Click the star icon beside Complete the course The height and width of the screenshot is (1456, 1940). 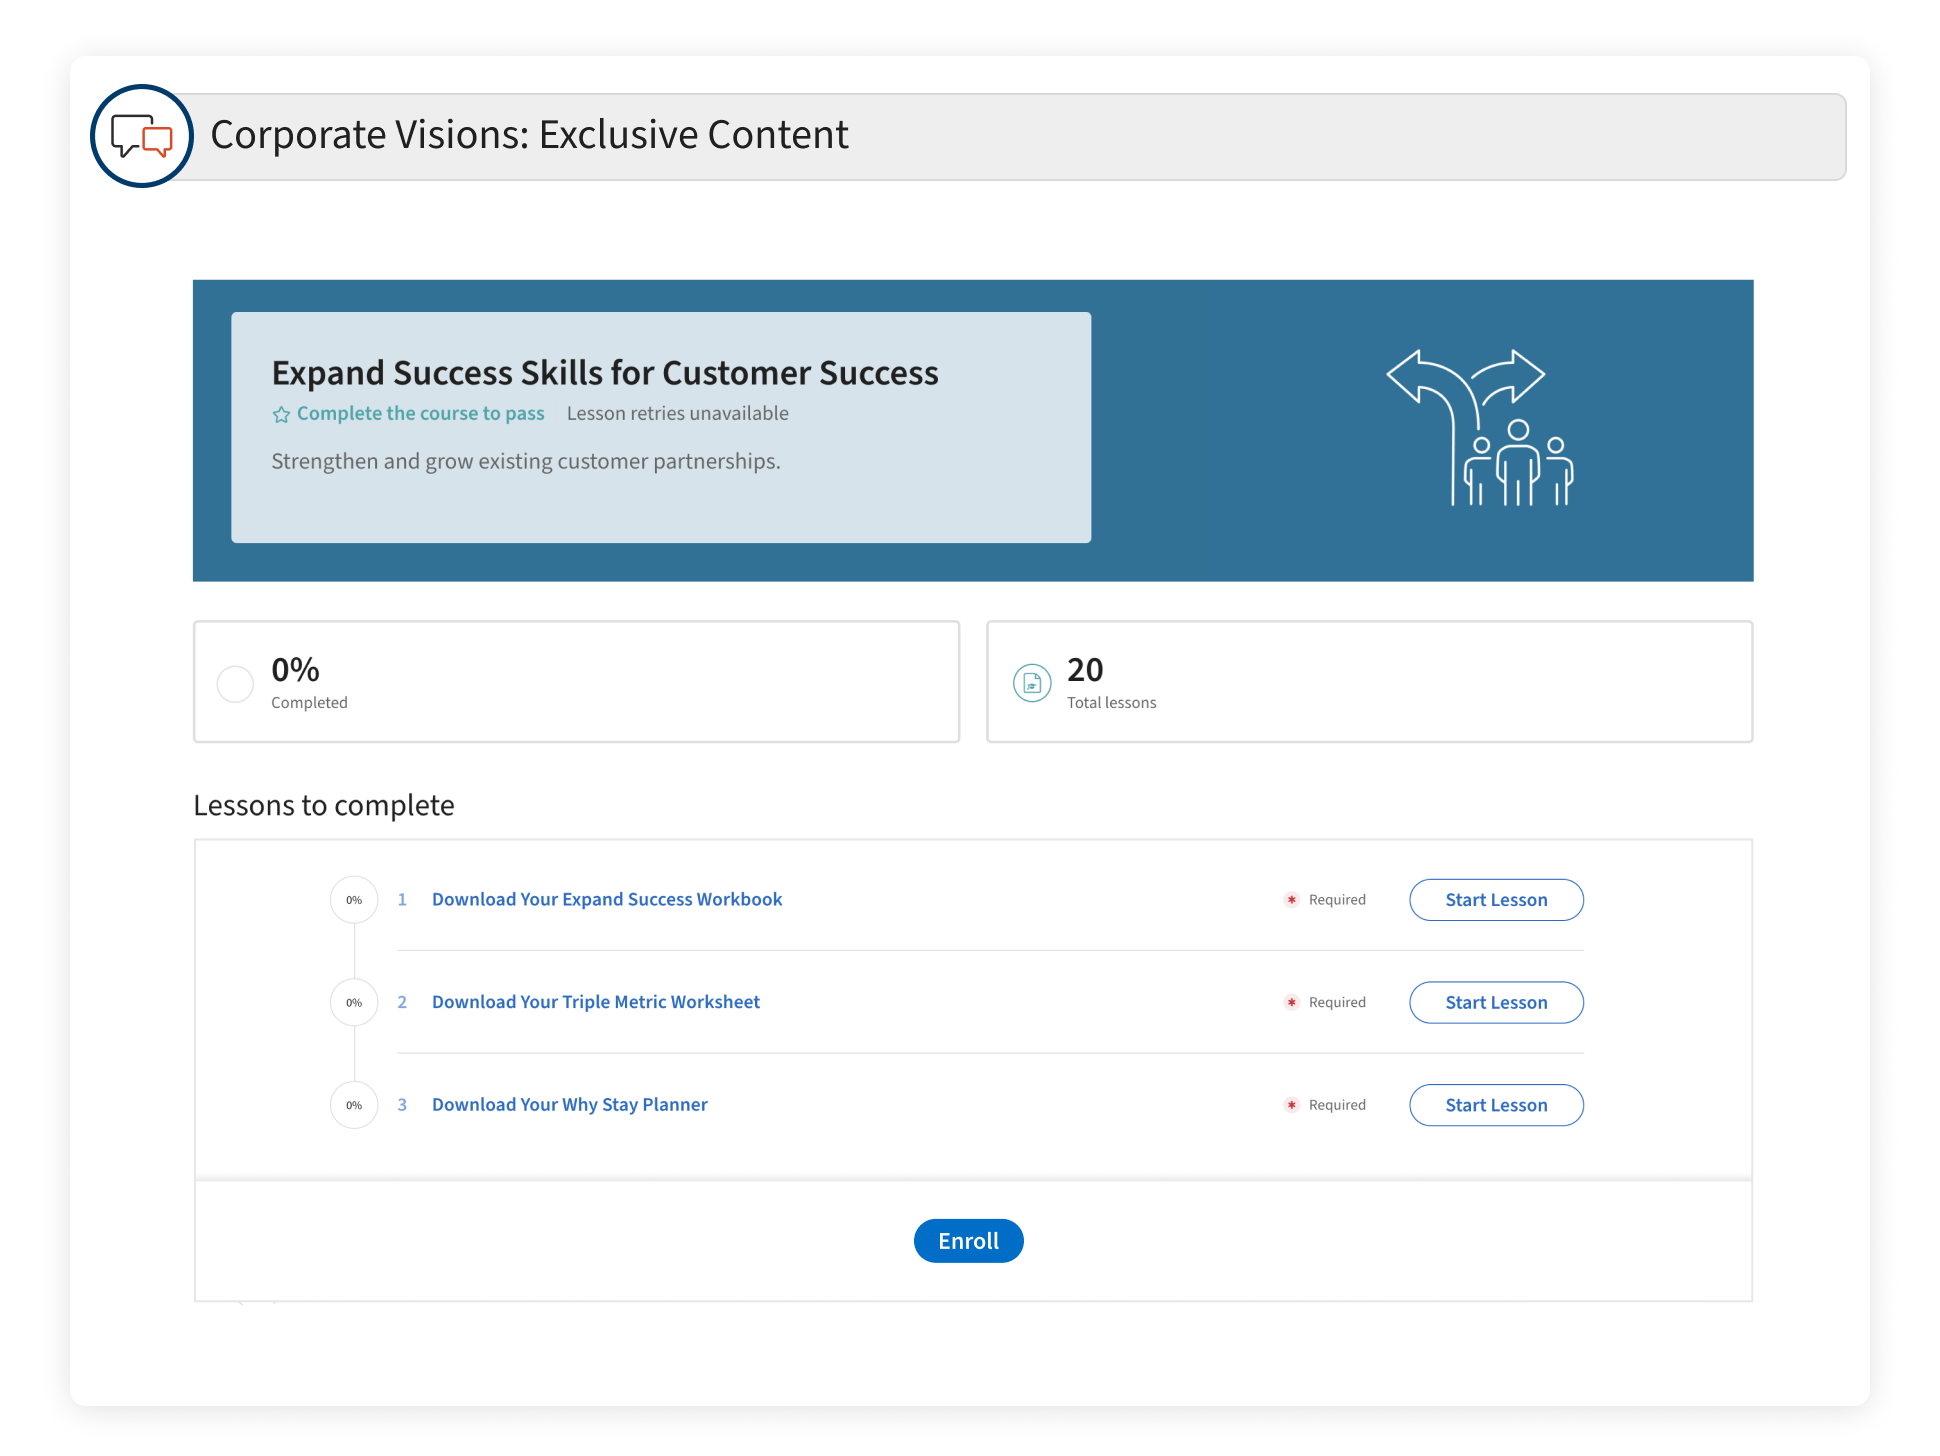281,414
